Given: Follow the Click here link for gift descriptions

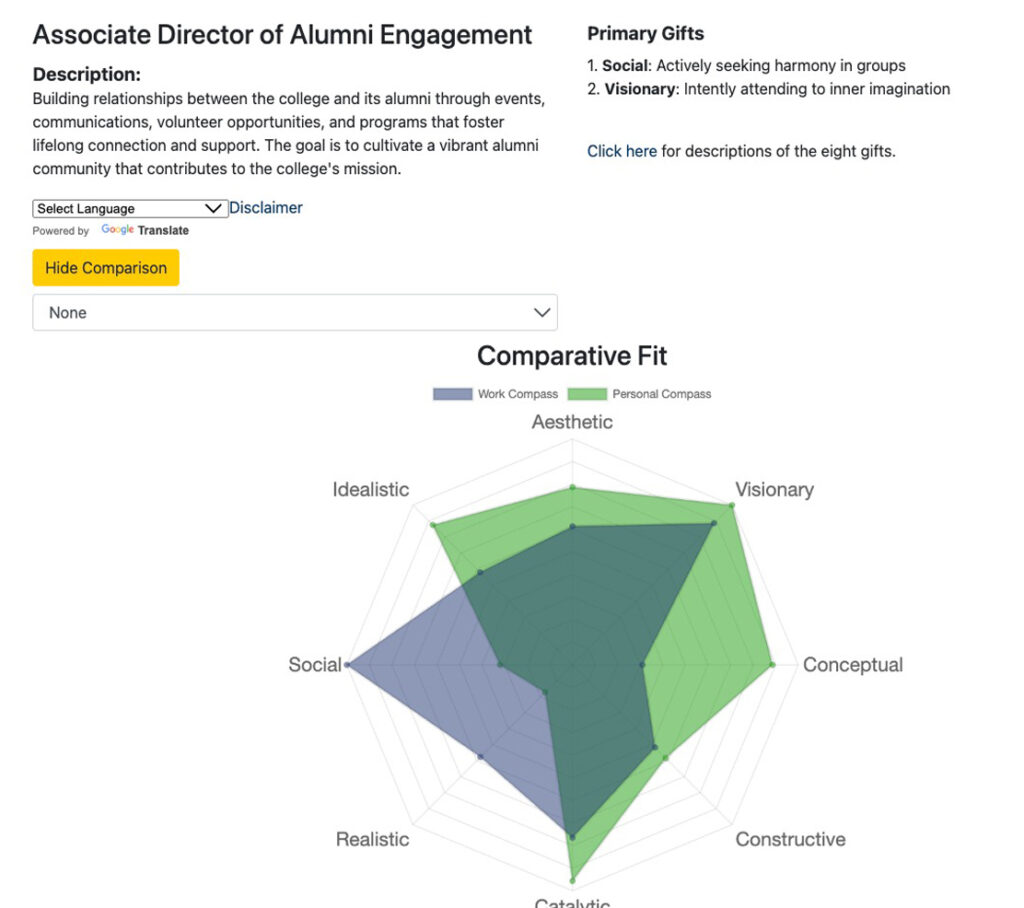Looking at the screenshot, I should tap(622, 152).
